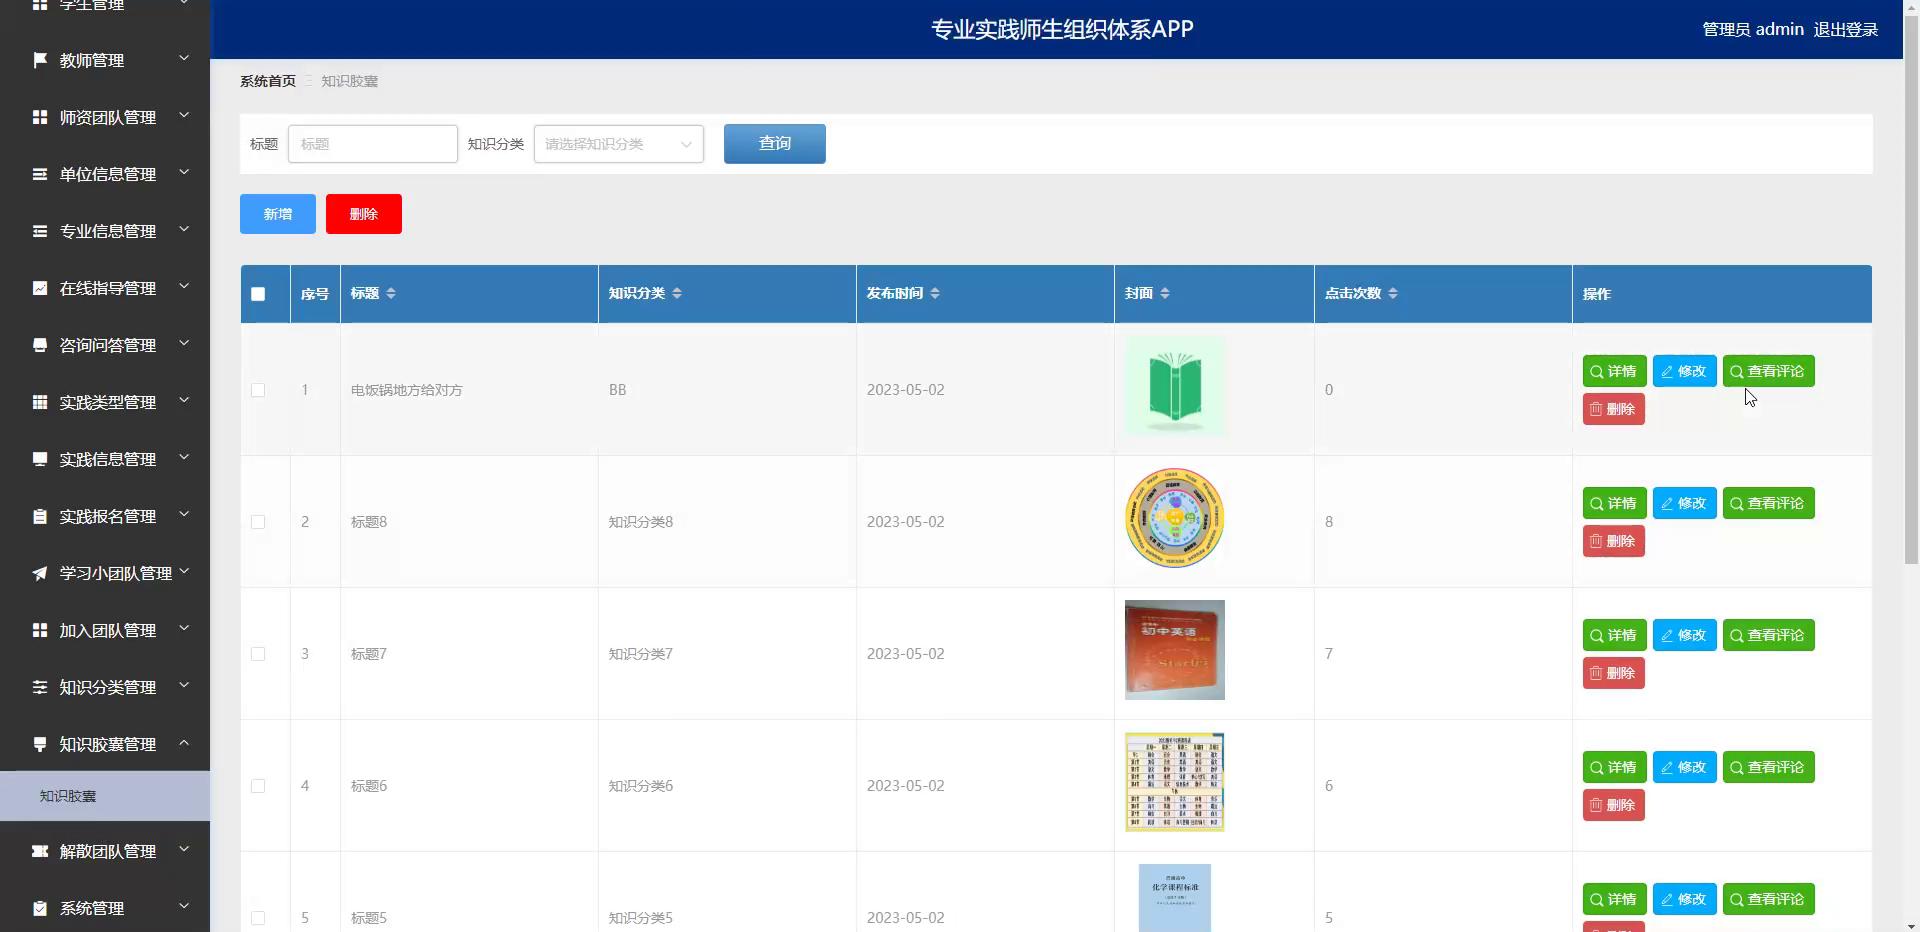The height and width of the screenshot is (932, 1920).
Task: Click the grid icon beside 师资团队管理
Action: click(40, 117)
